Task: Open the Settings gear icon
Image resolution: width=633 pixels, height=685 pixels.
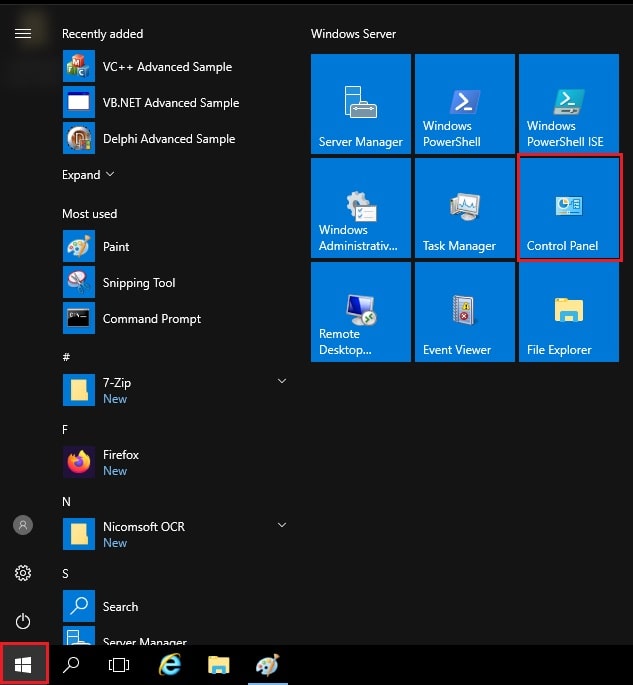Action: [x=23, y=573]
